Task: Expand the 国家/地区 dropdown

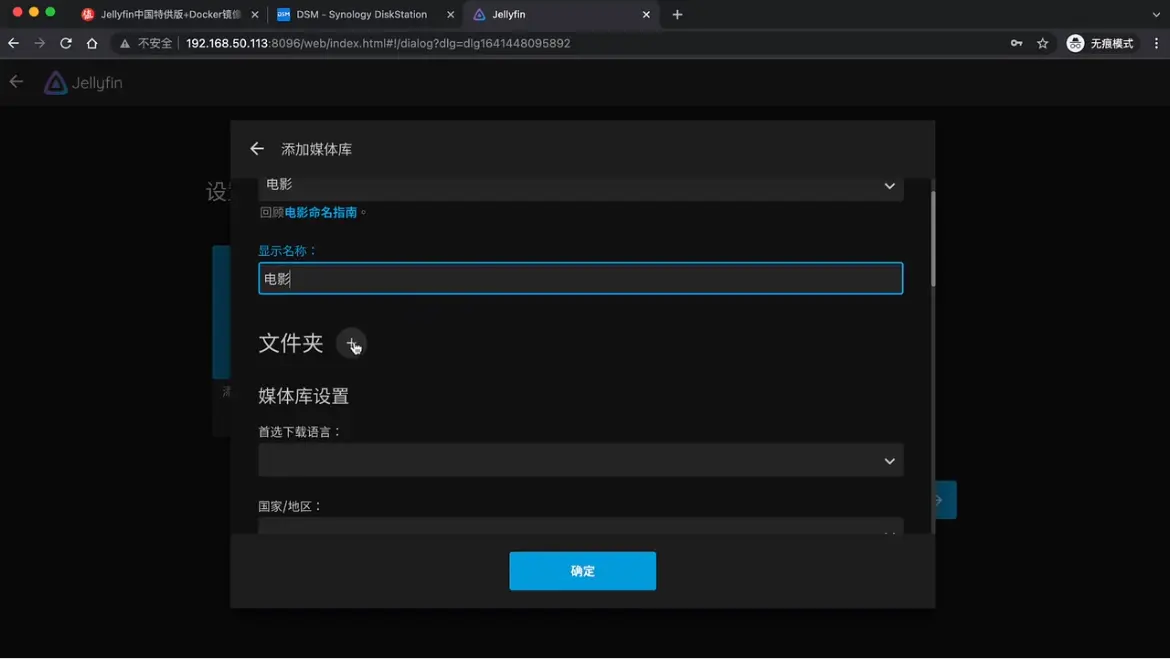Action: (x=580, y=525)
